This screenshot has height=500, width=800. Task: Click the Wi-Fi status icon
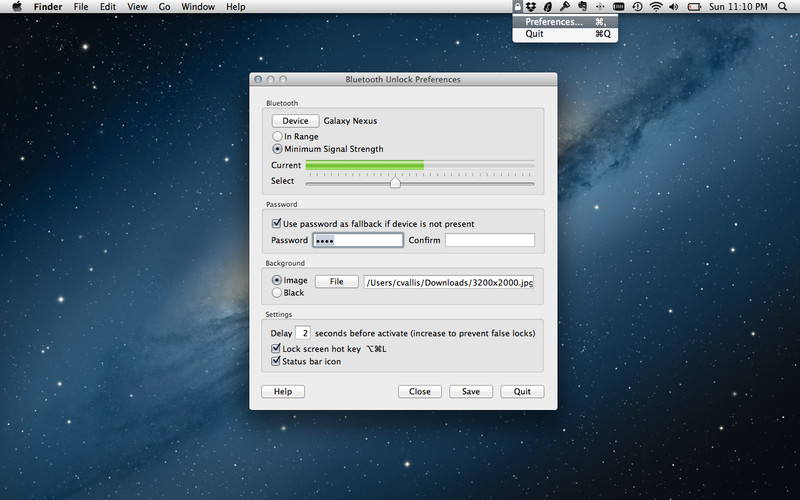pyautogui.click(x=656, y=7)
